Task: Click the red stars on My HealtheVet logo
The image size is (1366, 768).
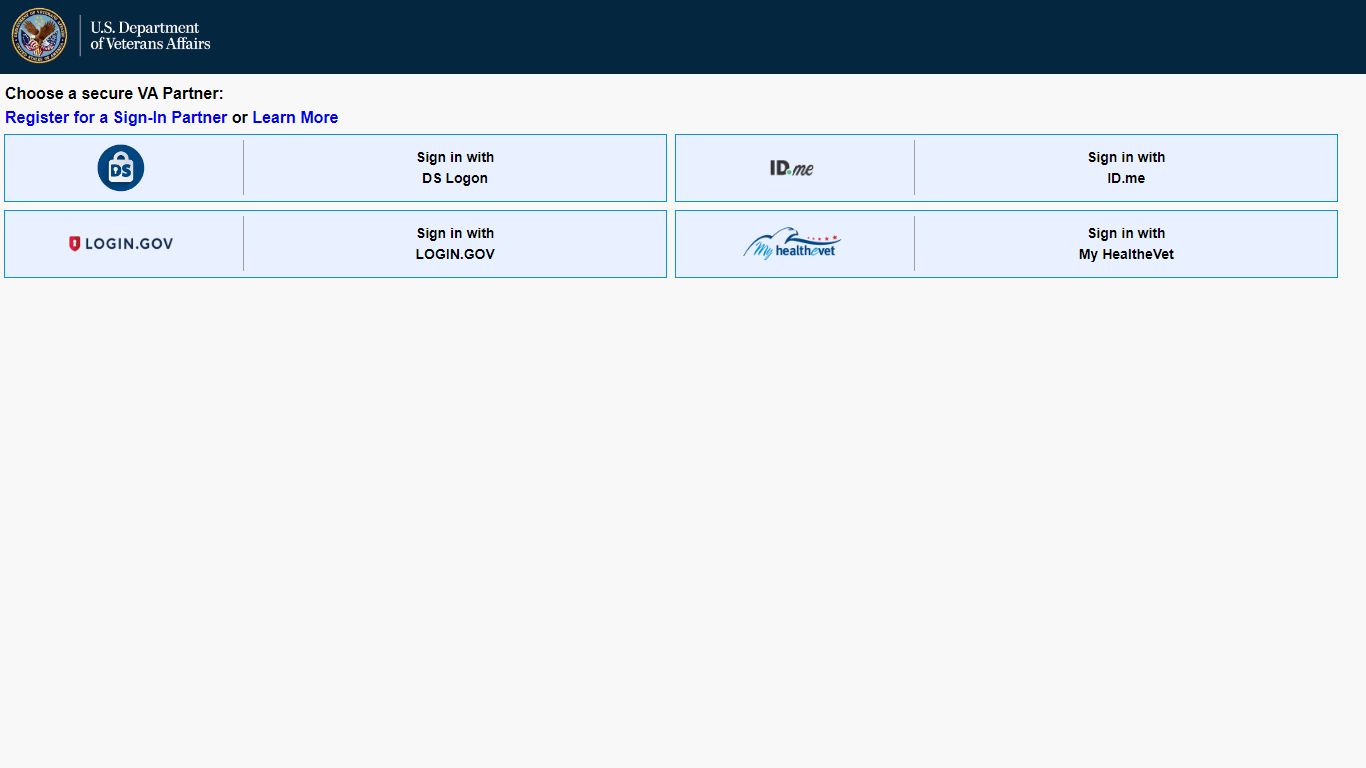Action: [821, 238]
